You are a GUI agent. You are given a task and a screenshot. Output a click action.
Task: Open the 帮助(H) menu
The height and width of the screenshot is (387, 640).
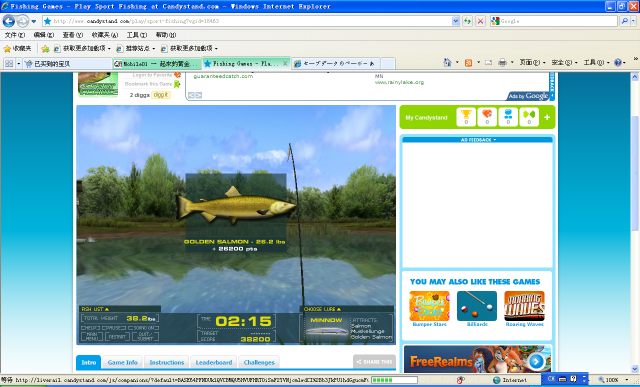coord(166,35)
